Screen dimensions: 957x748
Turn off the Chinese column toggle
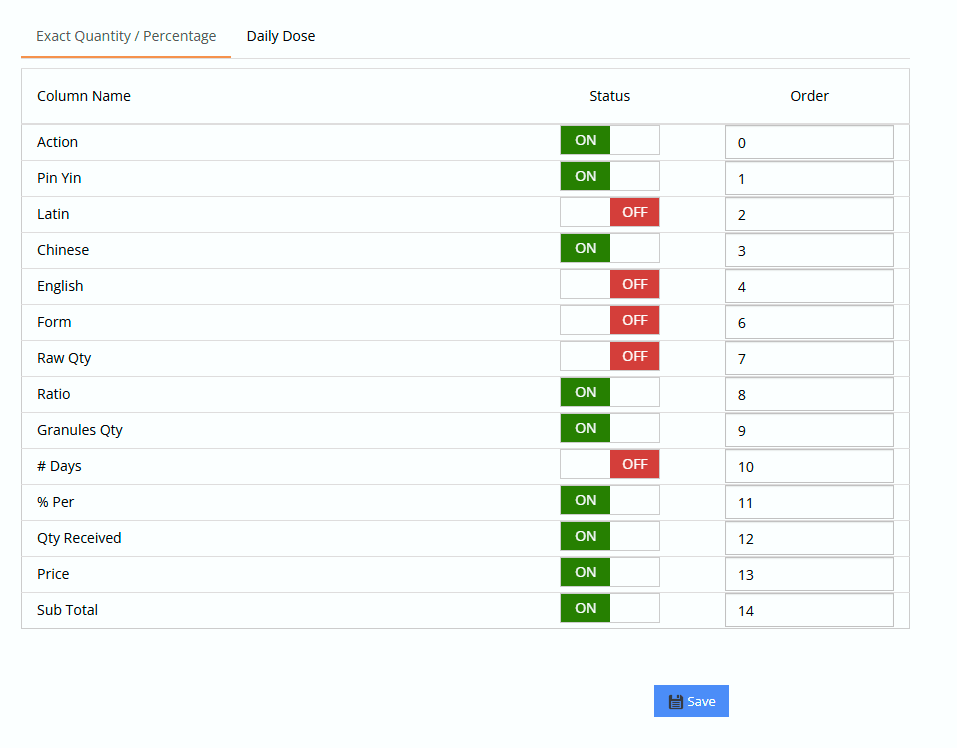(610, 248)
